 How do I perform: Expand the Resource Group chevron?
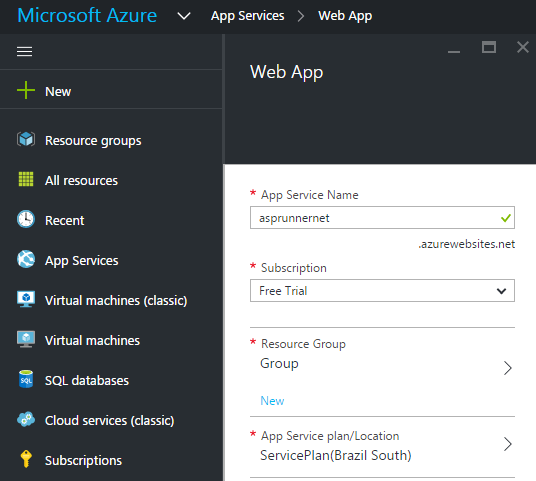[x=508, y=368]
